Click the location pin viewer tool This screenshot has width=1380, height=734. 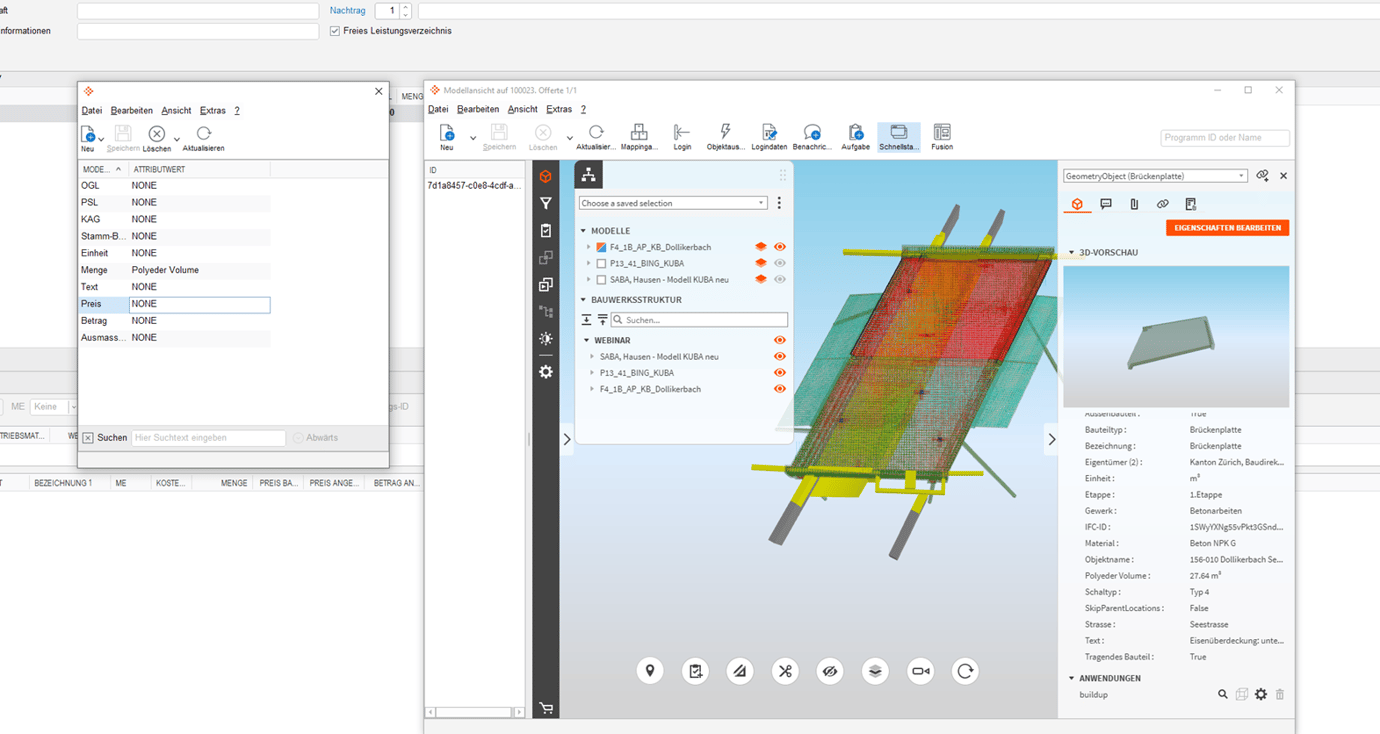[x=650, y=671]
